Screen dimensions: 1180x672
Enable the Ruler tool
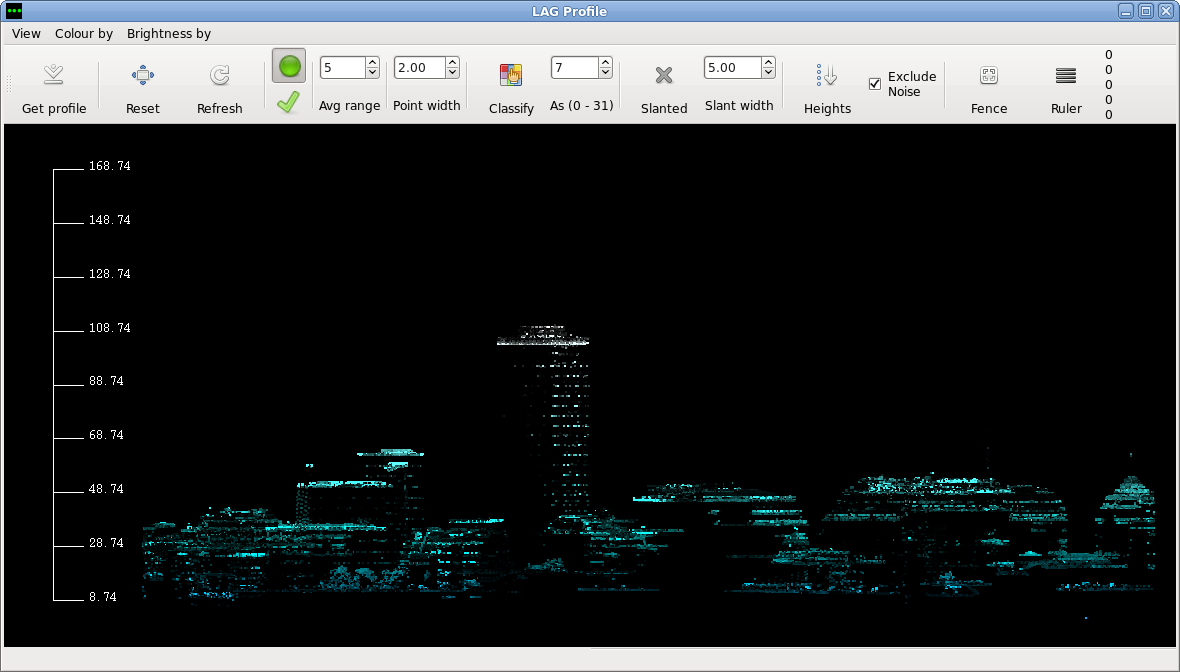1066,88
